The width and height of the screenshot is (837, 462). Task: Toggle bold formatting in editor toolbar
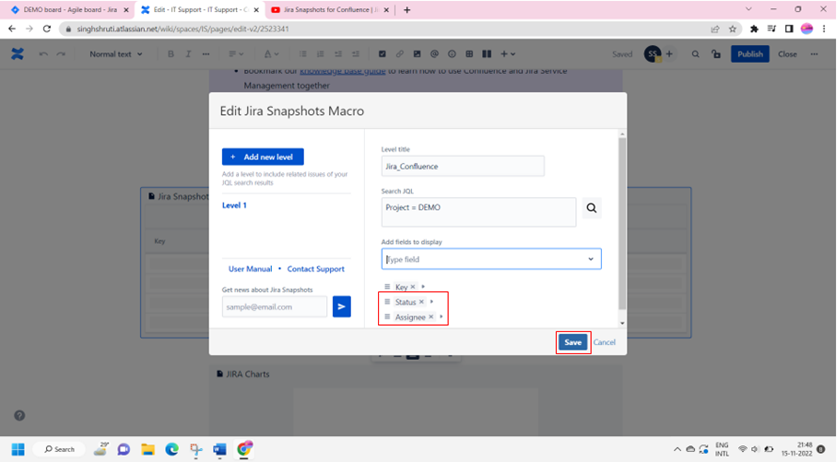(x=171, y=54)
